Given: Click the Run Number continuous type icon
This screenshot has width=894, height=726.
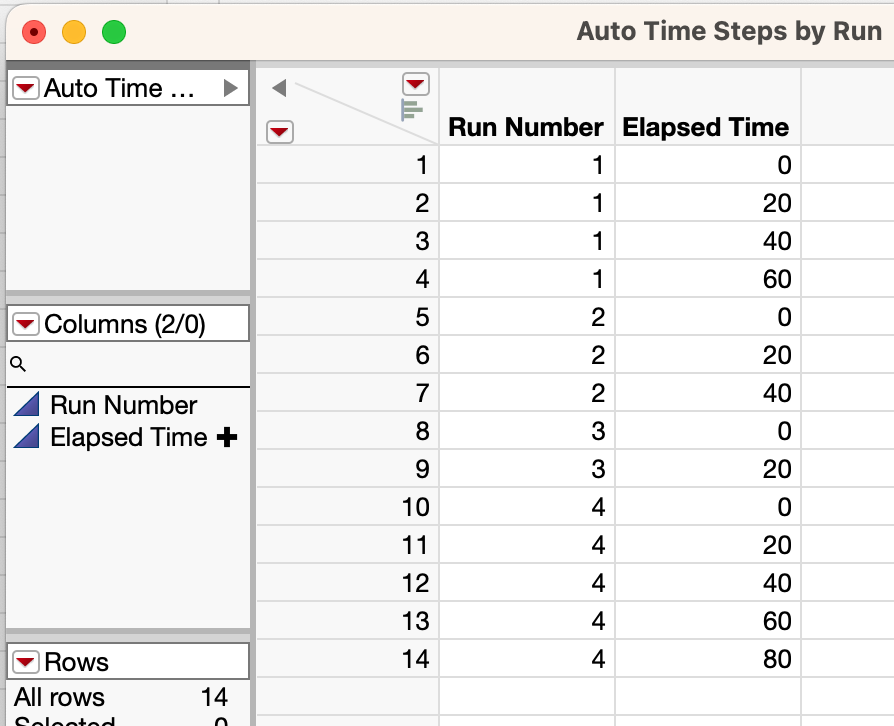Looking at the screenshot, I should point(27,405).
